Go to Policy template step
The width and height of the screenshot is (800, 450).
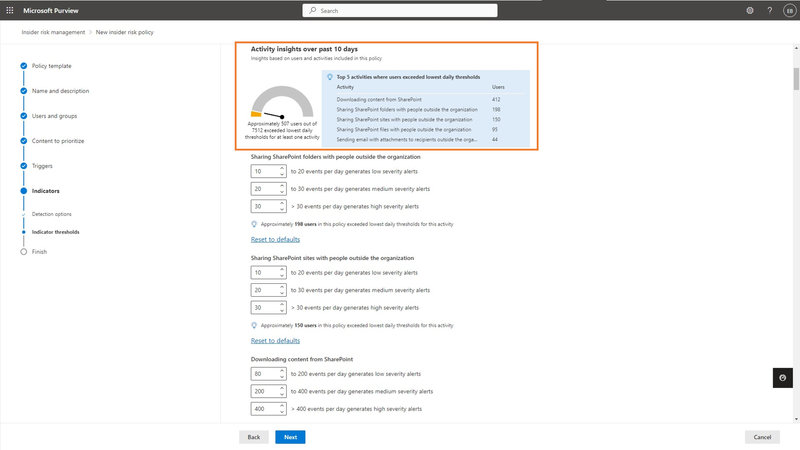52,66
